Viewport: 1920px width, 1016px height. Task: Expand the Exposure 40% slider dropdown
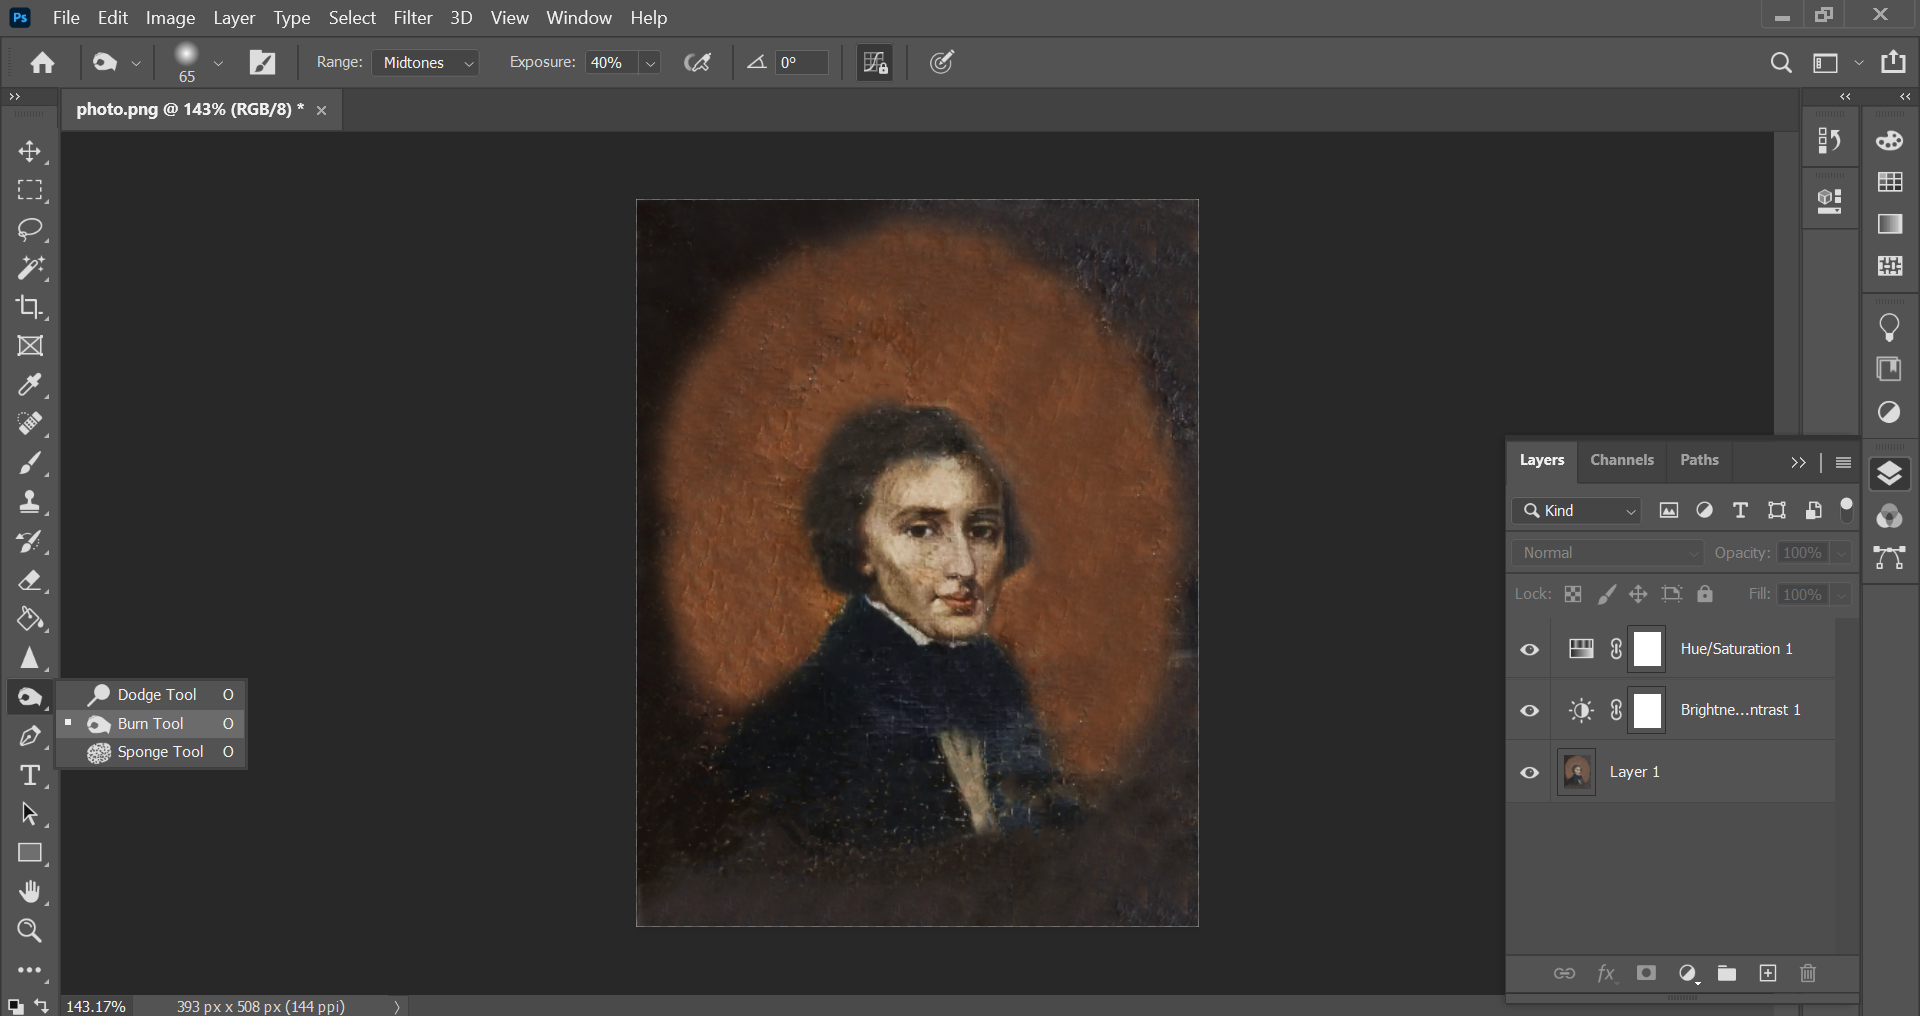pyautogui.click(x=650, y=63)
